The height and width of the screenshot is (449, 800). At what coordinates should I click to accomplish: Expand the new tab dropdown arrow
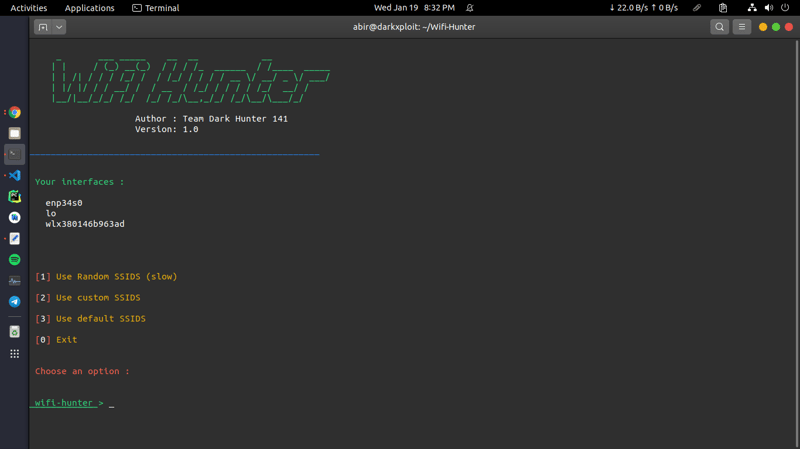tap(60, 27)
